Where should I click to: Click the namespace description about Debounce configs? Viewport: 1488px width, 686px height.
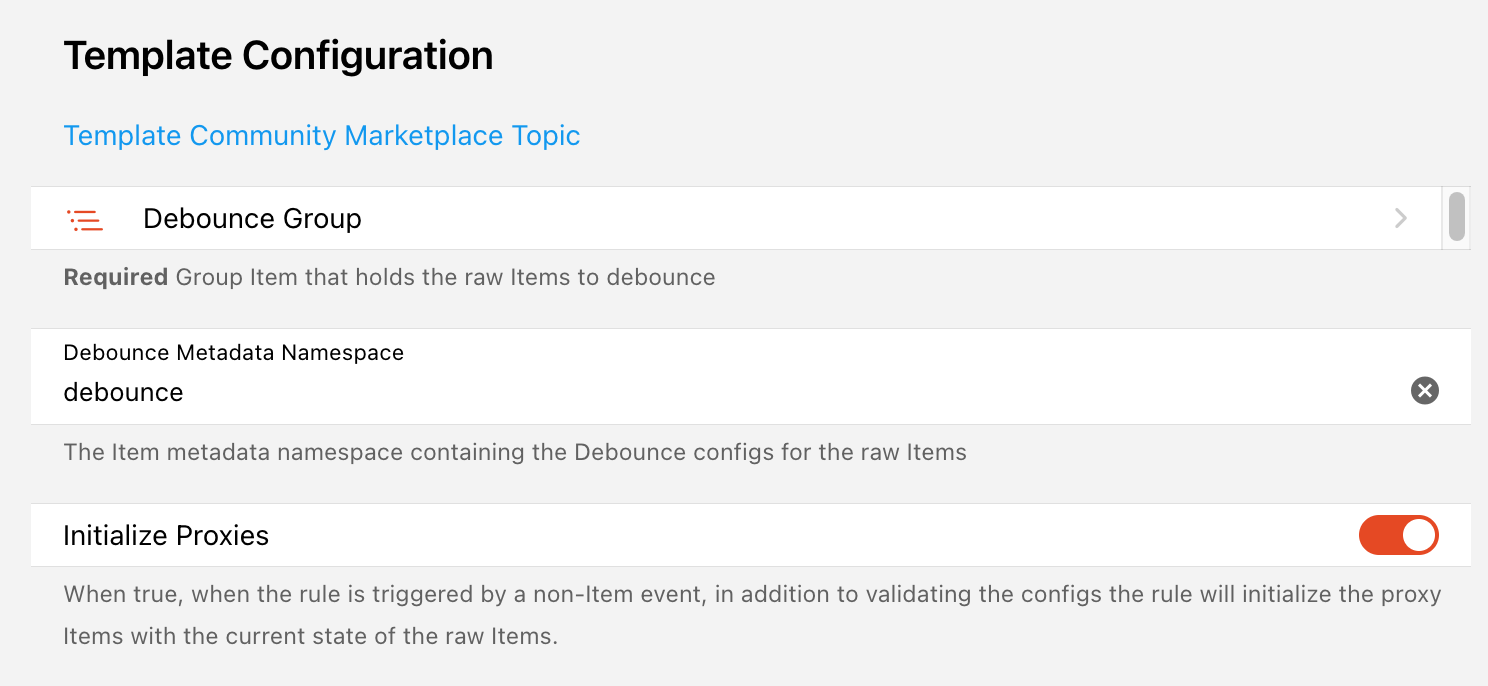(515, 452)
